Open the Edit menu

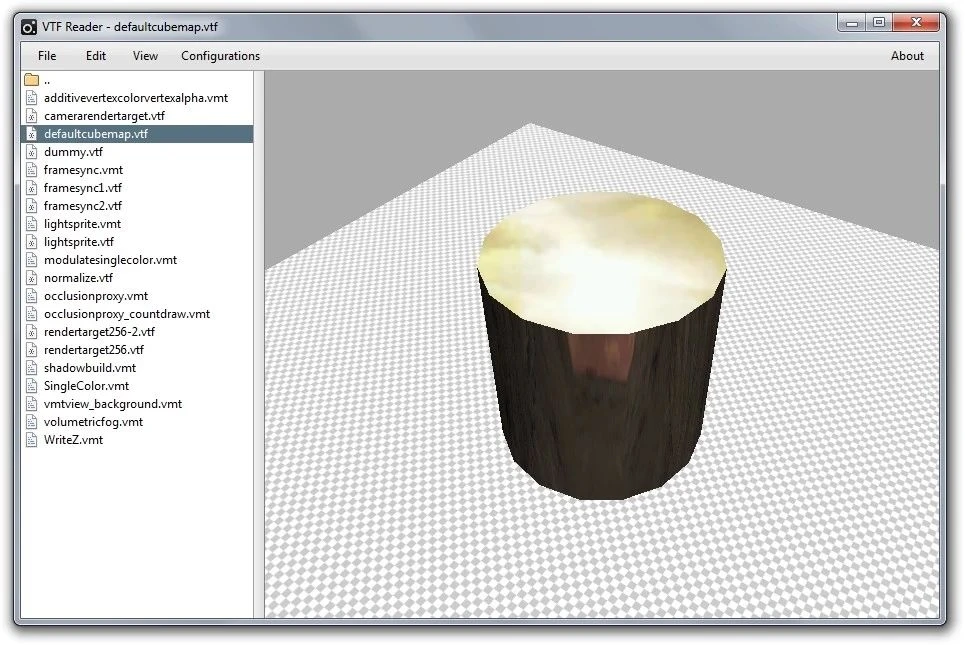pyautogui.click(x=96, y=56)
